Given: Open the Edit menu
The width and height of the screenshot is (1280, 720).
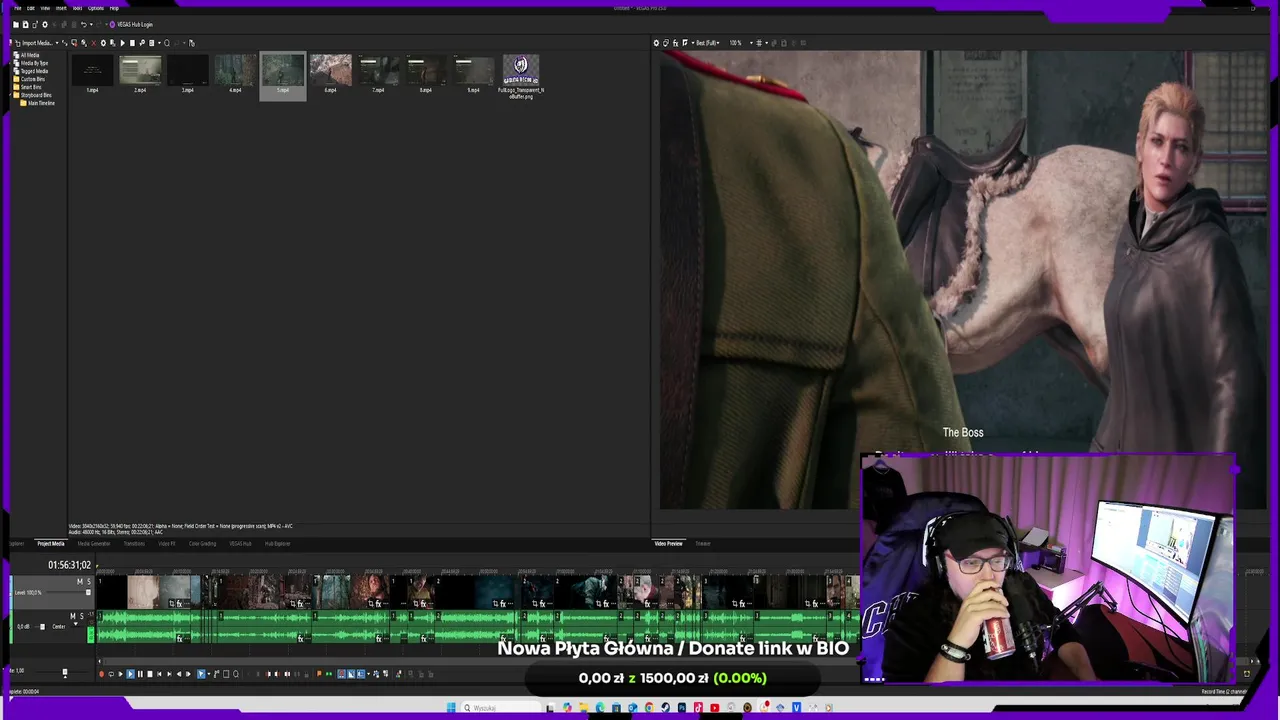Looking at the screenshot, I should tap(31, 8).
